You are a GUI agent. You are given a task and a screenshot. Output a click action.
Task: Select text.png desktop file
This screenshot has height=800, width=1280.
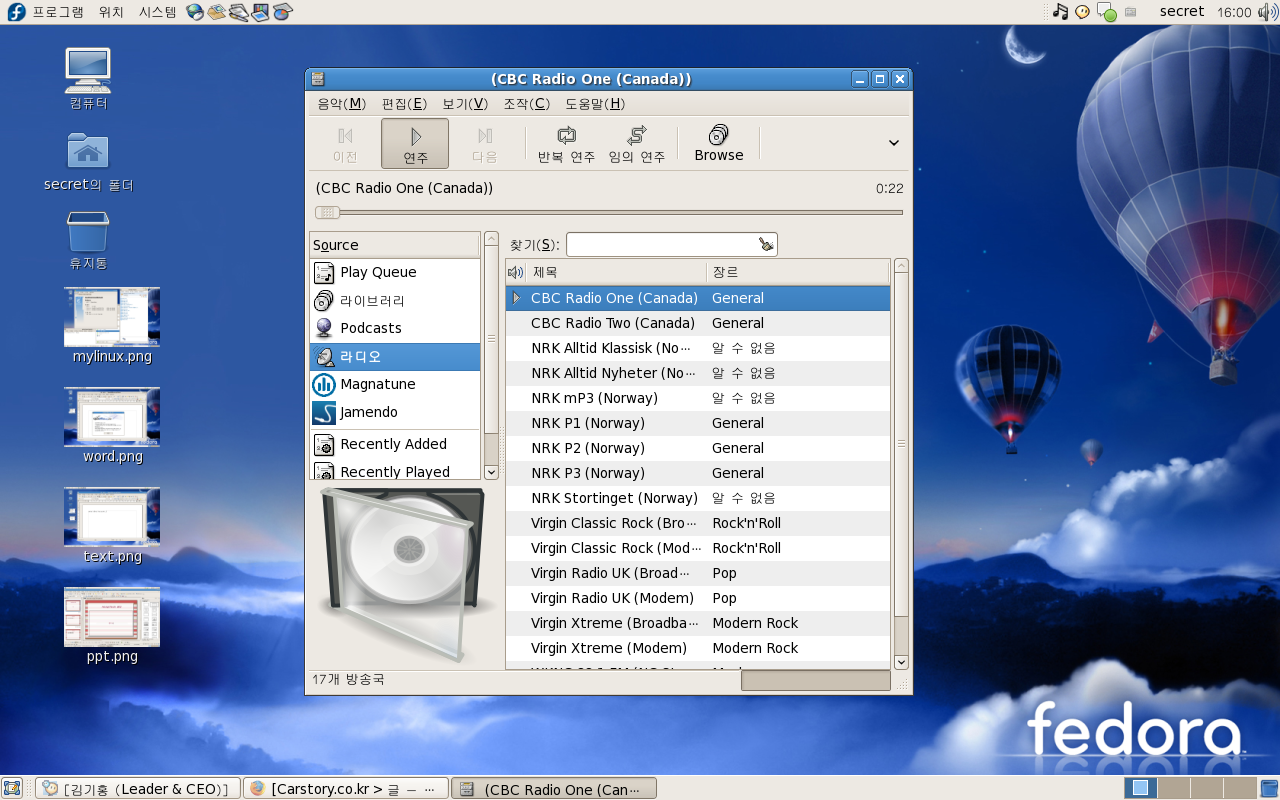pos(112,526)
